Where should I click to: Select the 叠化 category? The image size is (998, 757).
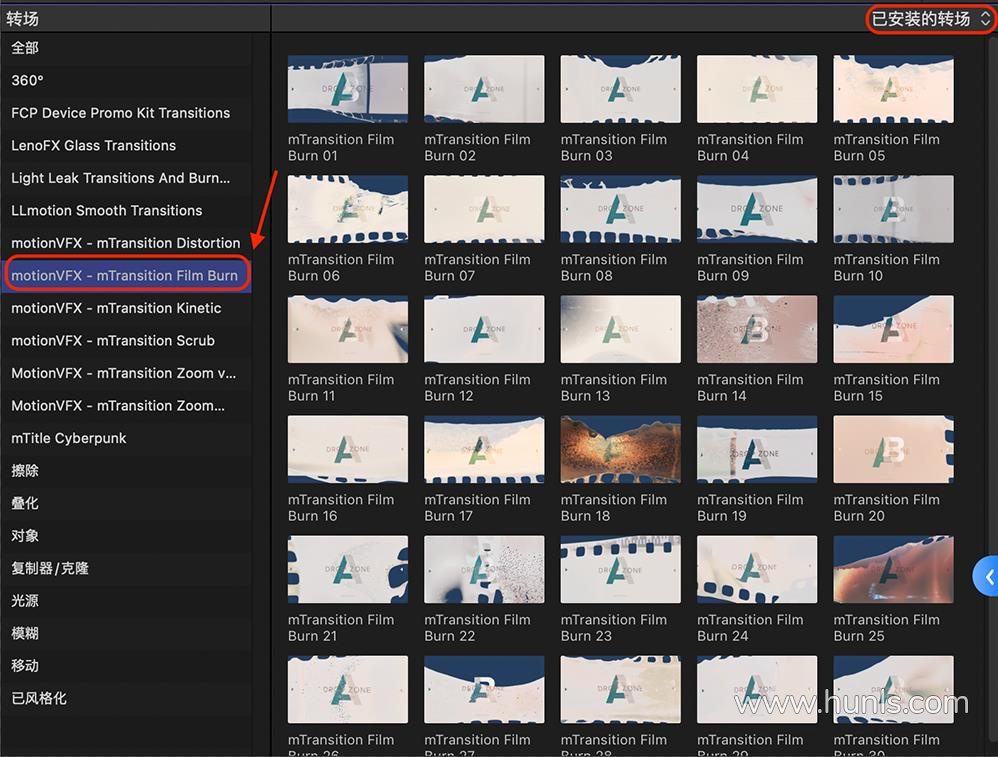[126, 503]
